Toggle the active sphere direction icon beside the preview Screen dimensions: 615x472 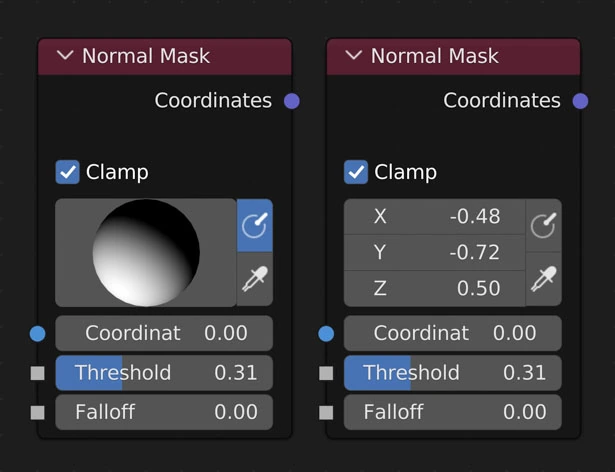tap(255, 225)
